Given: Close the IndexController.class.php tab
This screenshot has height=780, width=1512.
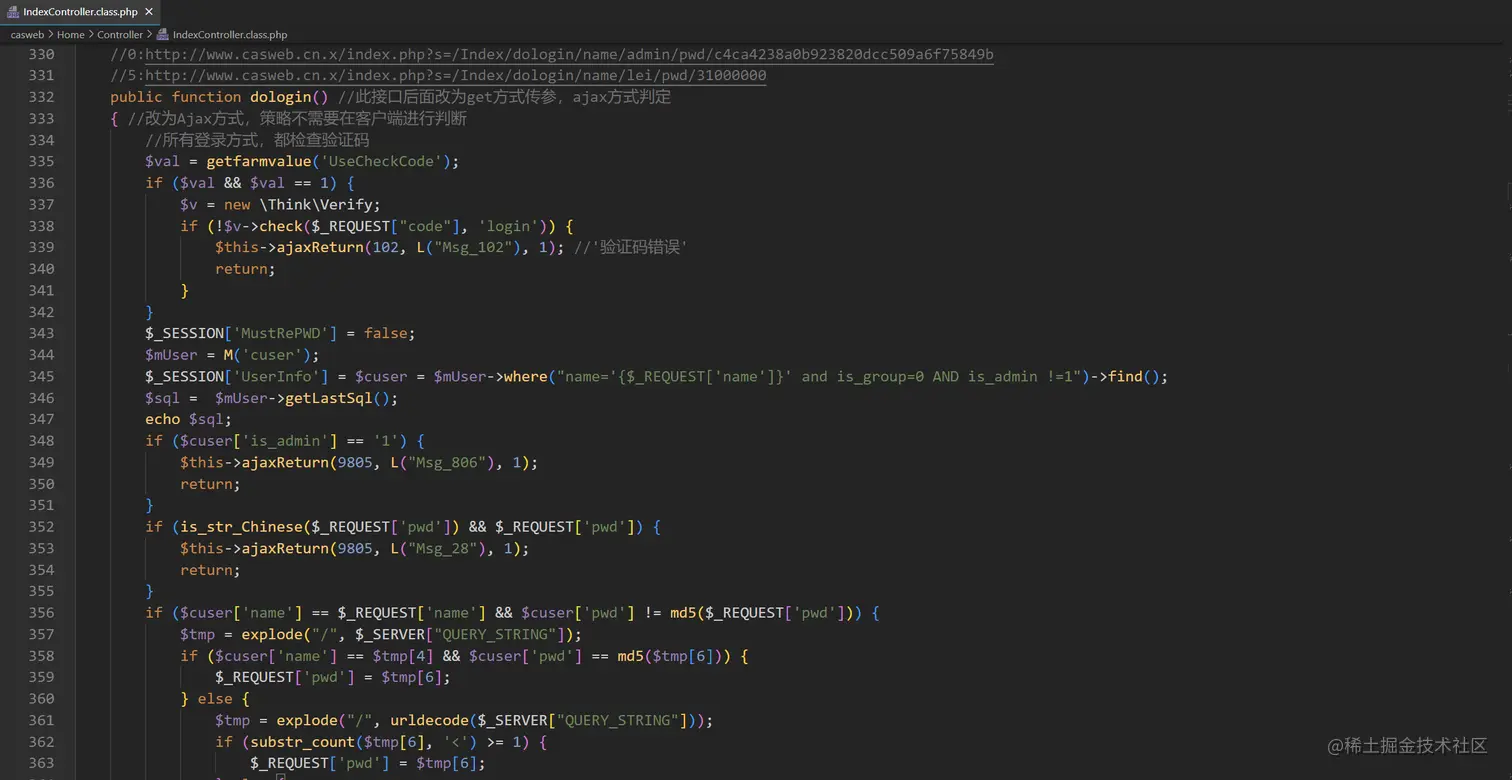Looking at the screenshot, I should (x=149, y=11).
